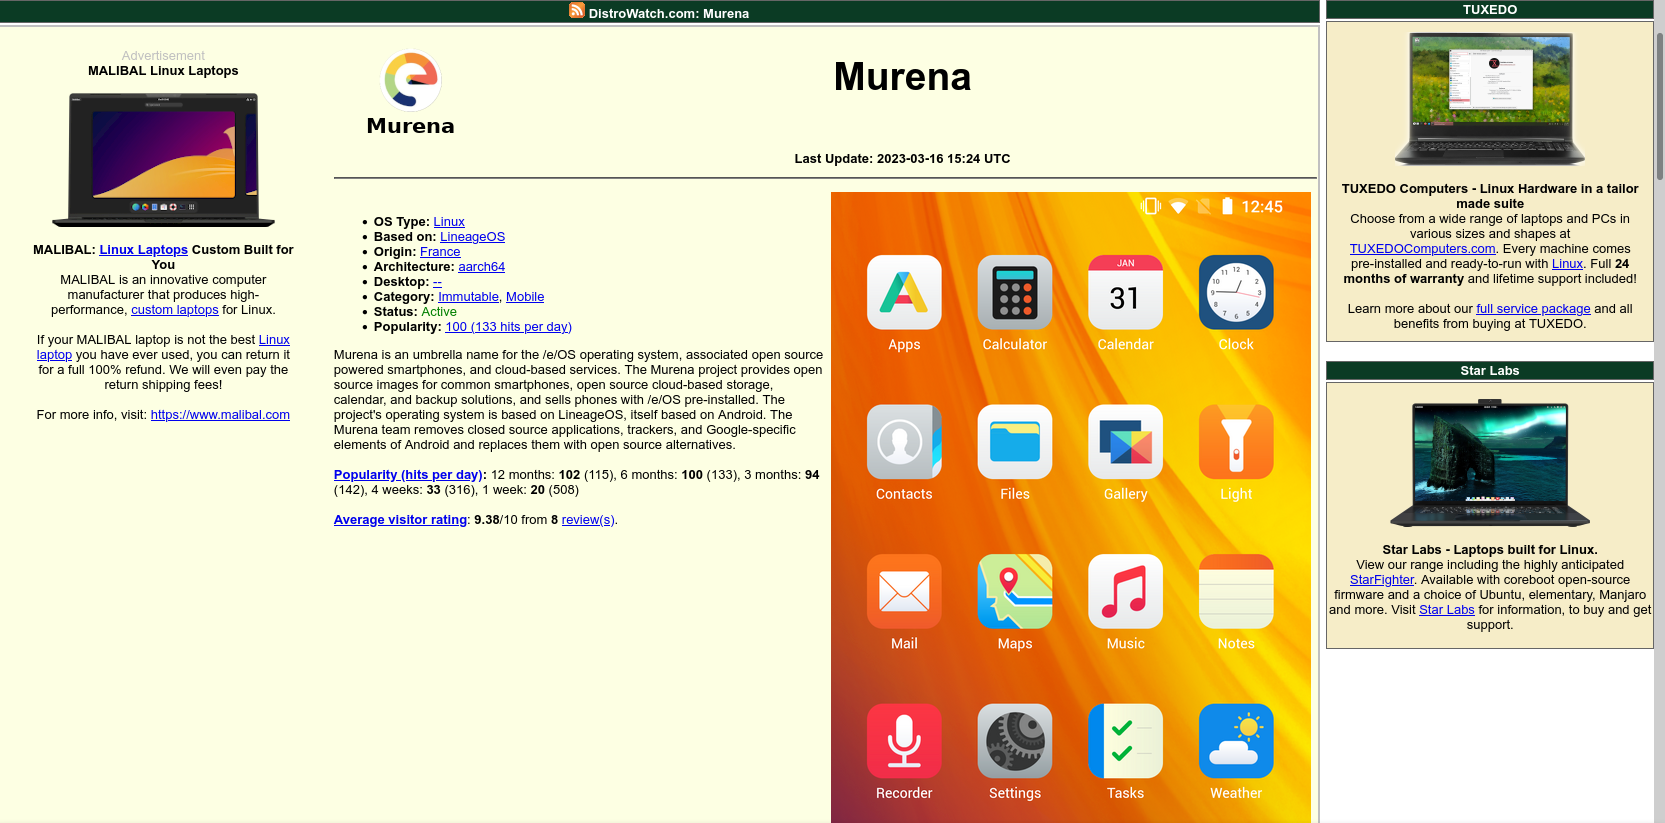Open MALIBAL Linux Laptops link
The image size is (1665, 823).
tap(143, 250)
